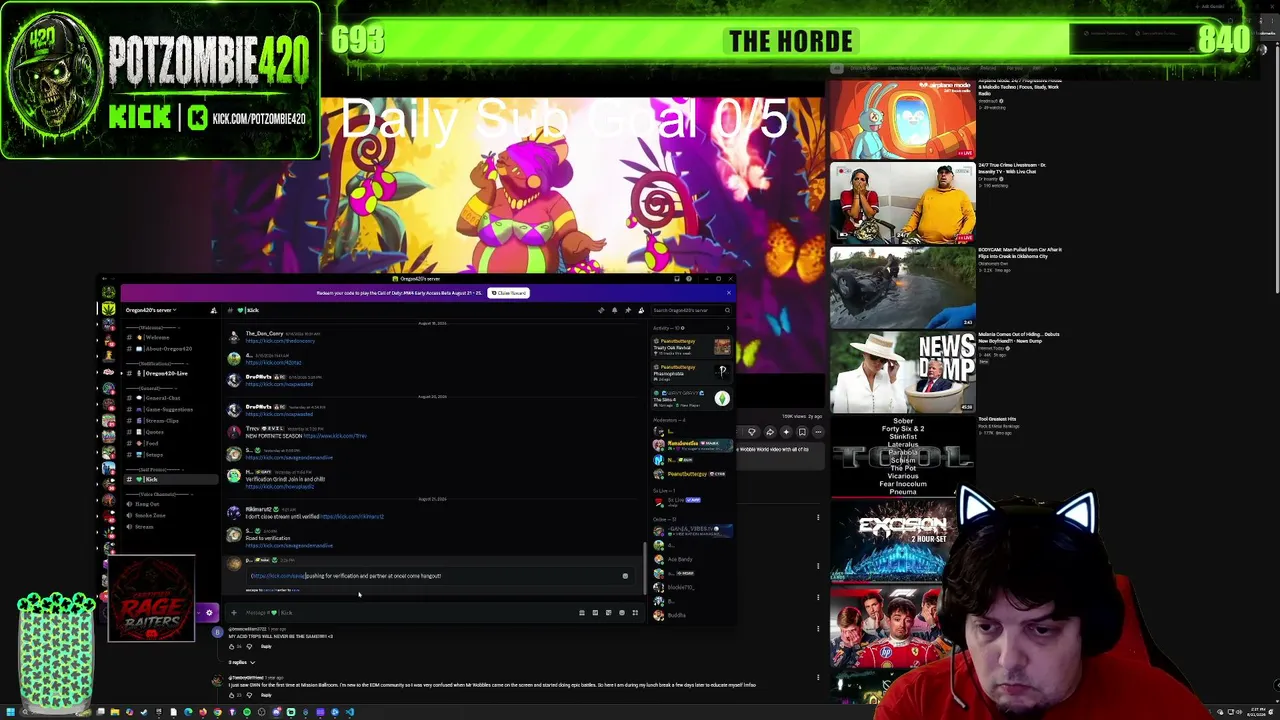The height and width of the screenshot is (720, 1280).
Task: Open the GIF picker in message bar
Action: (595, 612)
